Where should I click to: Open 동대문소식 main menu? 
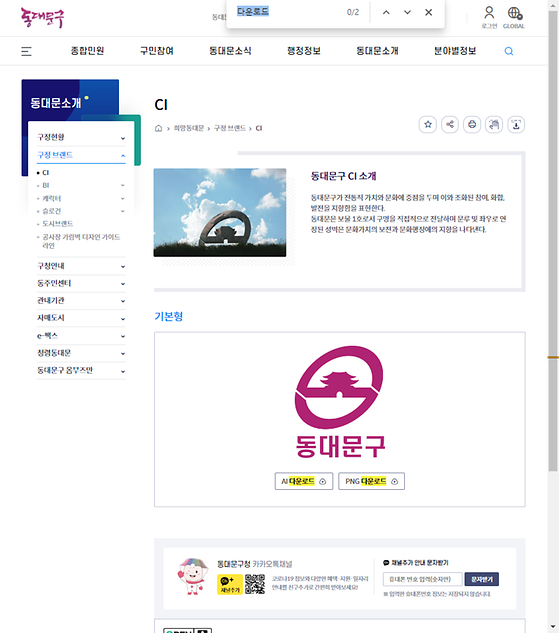click(230, 51)
